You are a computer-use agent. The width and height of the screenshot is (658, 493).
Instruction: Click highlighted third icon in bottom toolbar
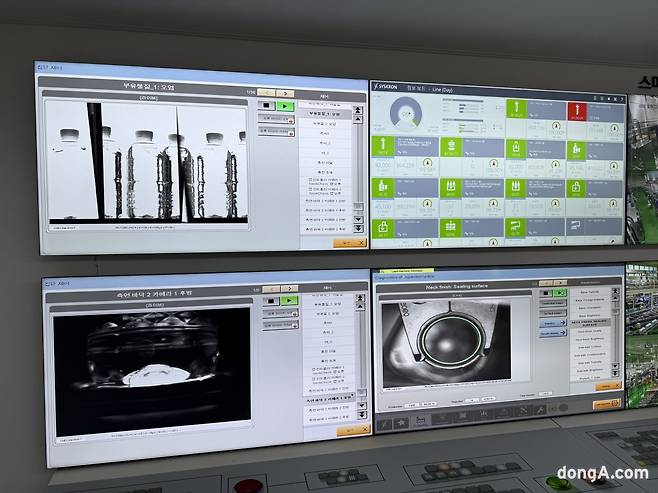420,420
